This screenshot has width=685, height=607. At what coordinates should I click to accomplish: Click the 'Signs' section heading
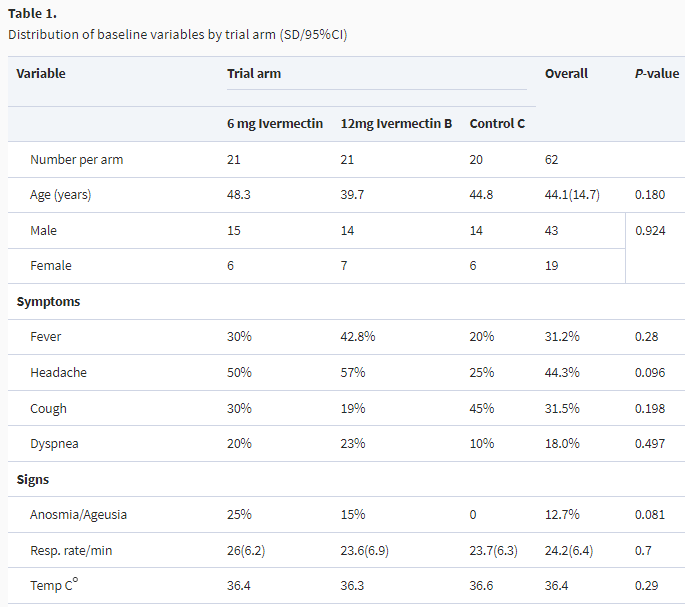click(33, 480)
